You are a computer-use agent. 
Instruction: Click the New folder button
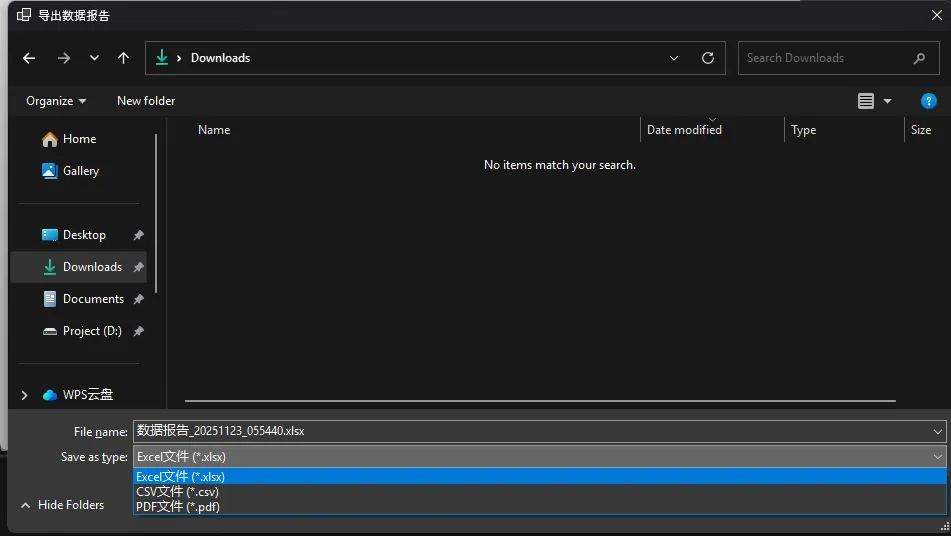pyautogui.click(x=146, y=101)
